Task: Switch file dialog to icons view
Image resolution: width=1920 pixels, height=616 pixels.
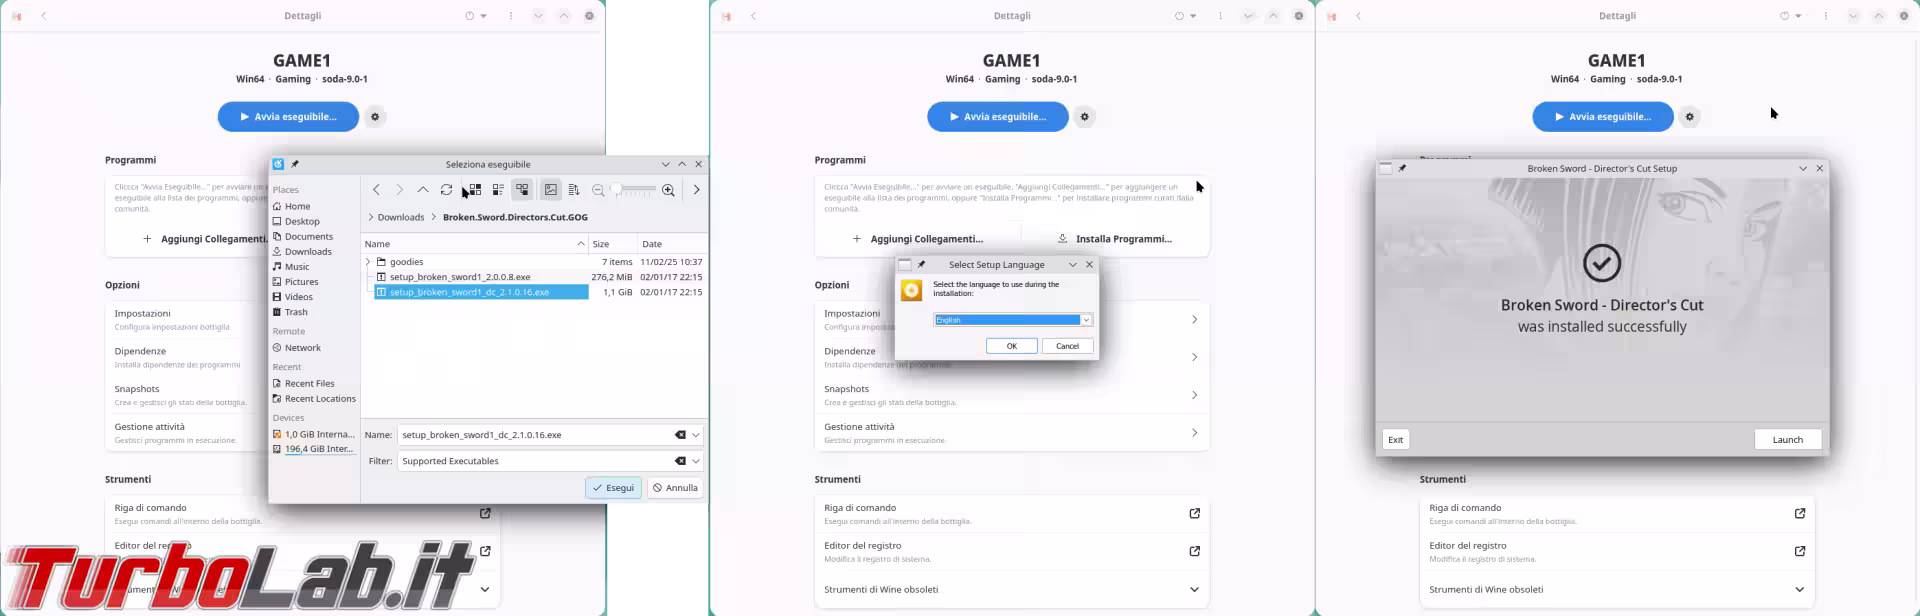Action: point(474,190)
